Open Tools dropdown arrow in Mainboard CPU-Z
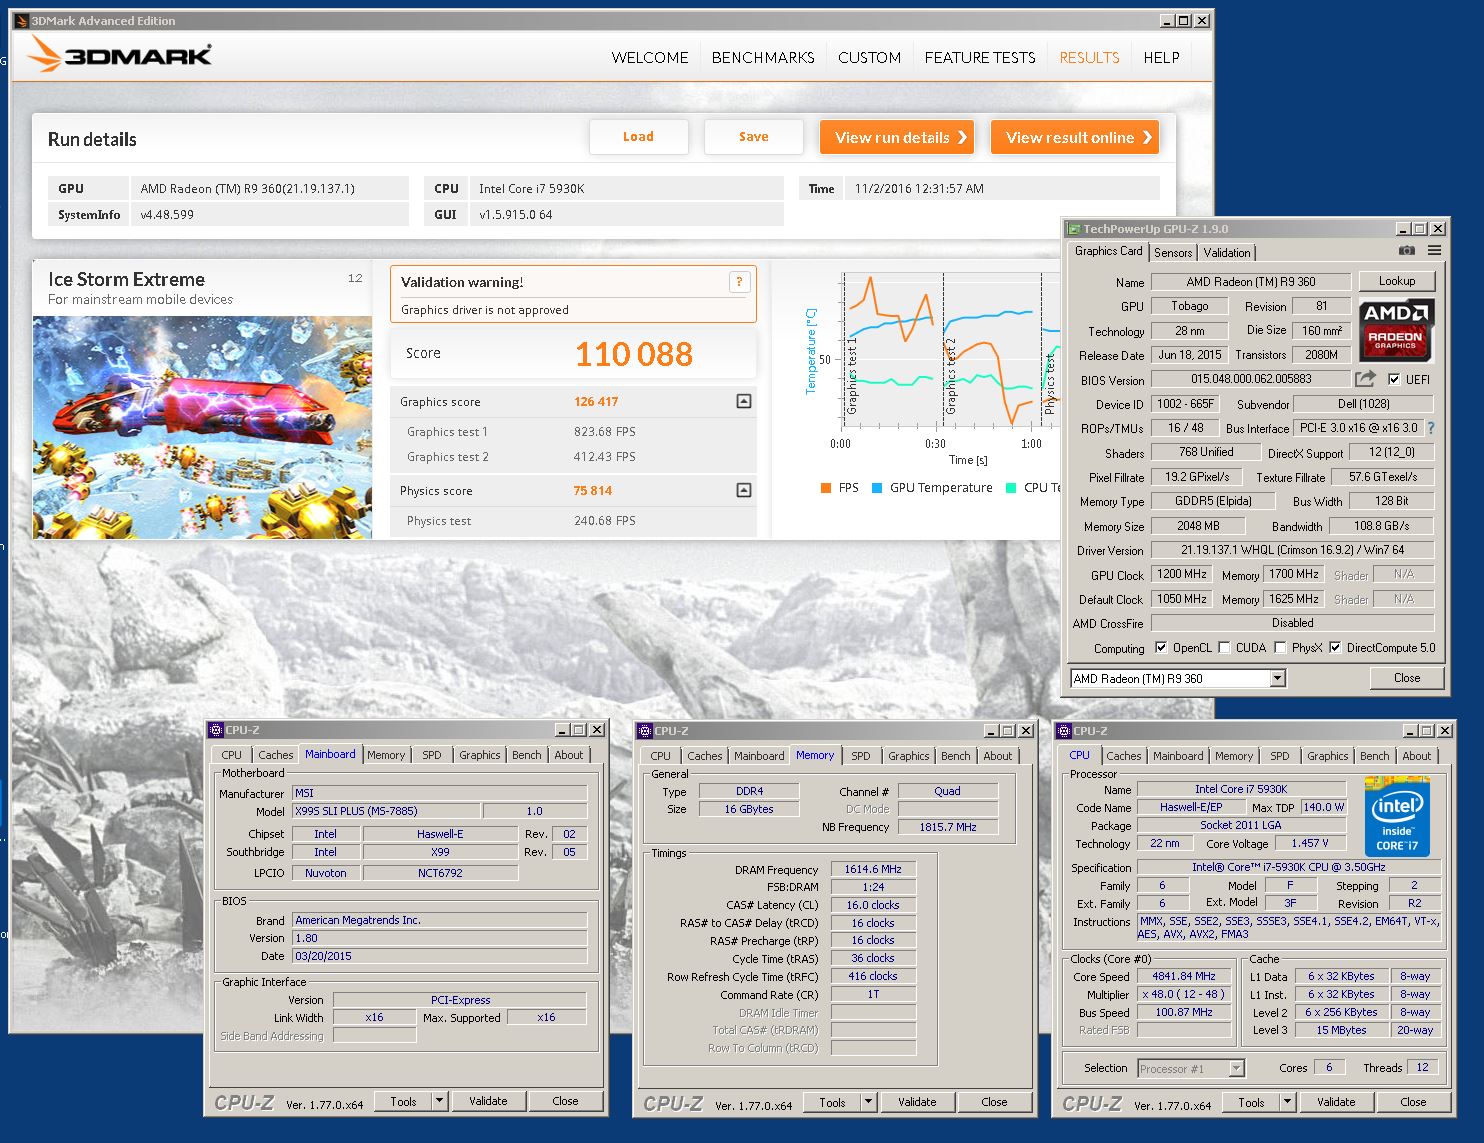The width and height of the screenshot is (1484, 1143). [x=439, y=1101]
